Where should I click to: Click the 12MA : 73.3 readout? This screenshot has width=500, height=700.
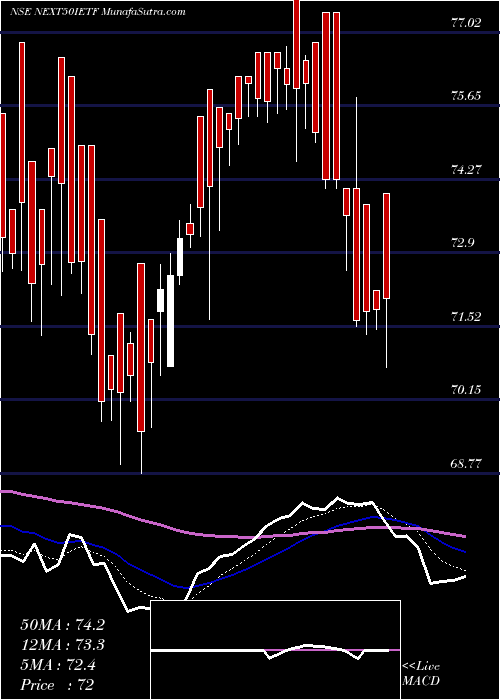63,645
